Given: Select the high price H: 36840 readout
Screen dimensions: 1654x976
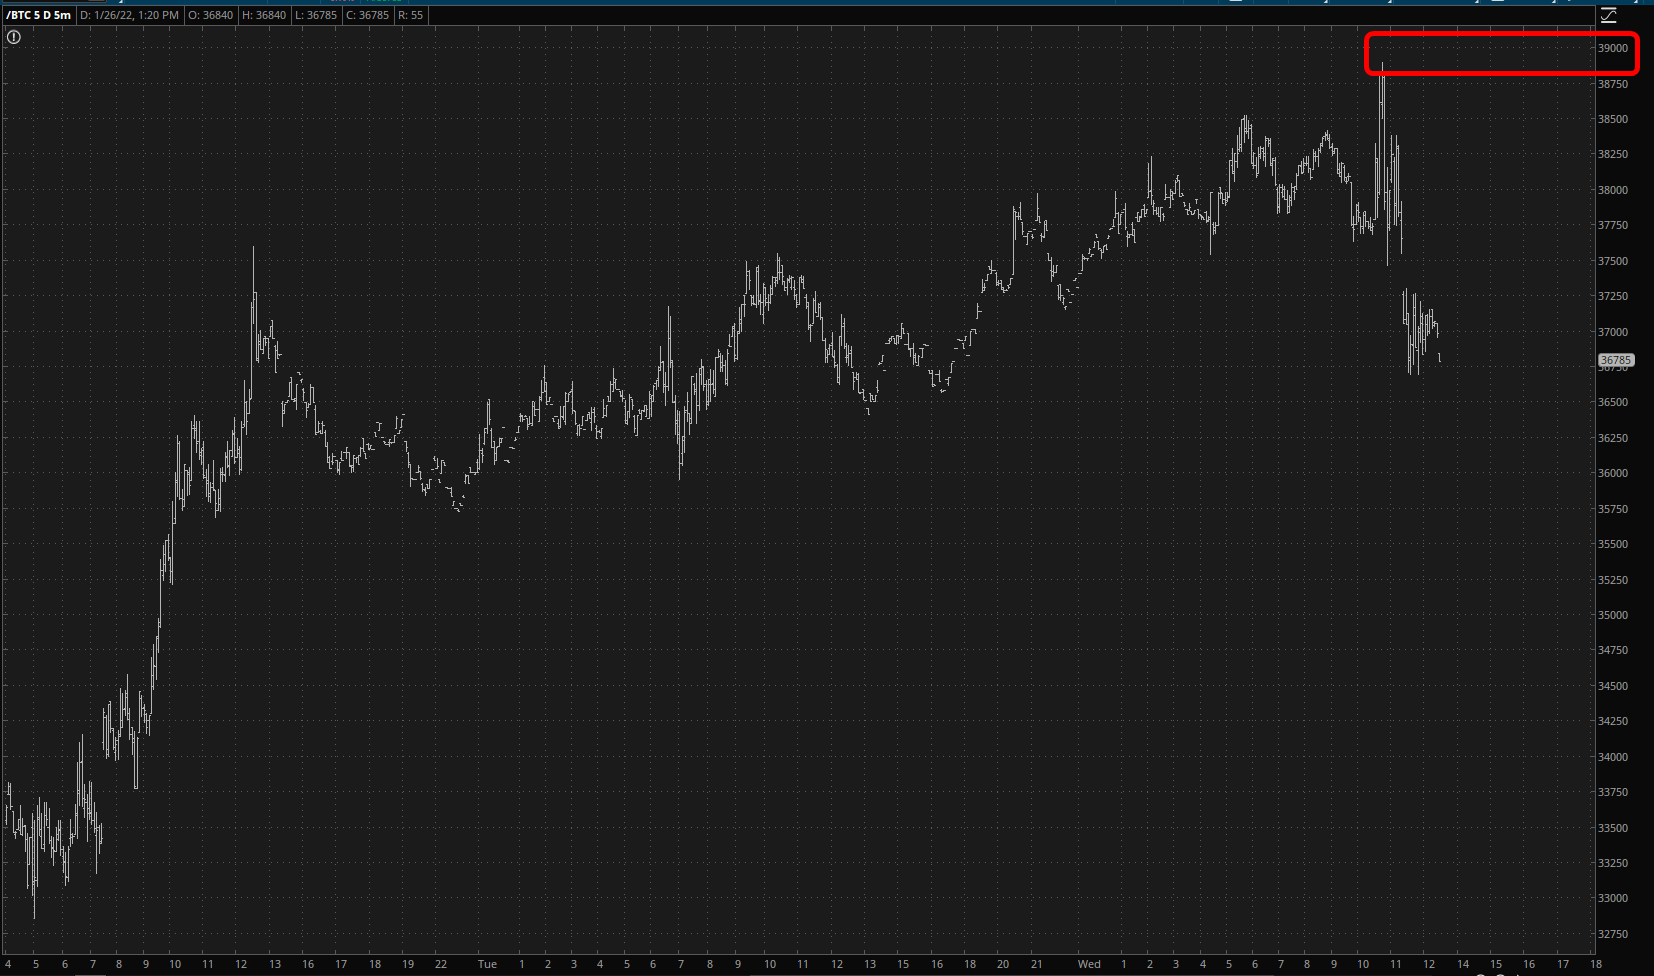Looking at the screenshot, I should coord(264,15).
